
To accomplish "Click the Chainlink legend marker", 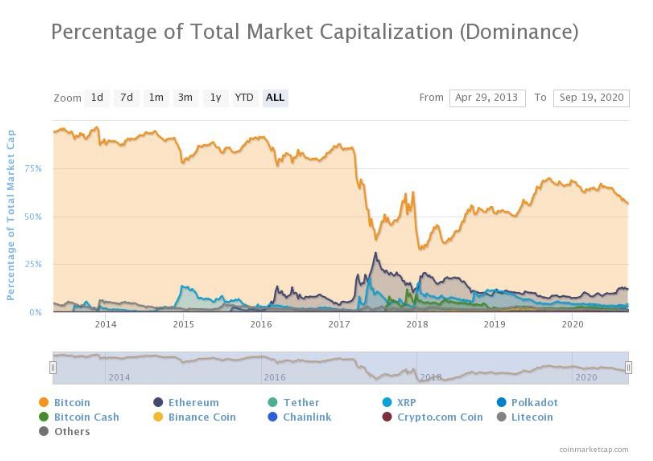I will coord(274,417).
